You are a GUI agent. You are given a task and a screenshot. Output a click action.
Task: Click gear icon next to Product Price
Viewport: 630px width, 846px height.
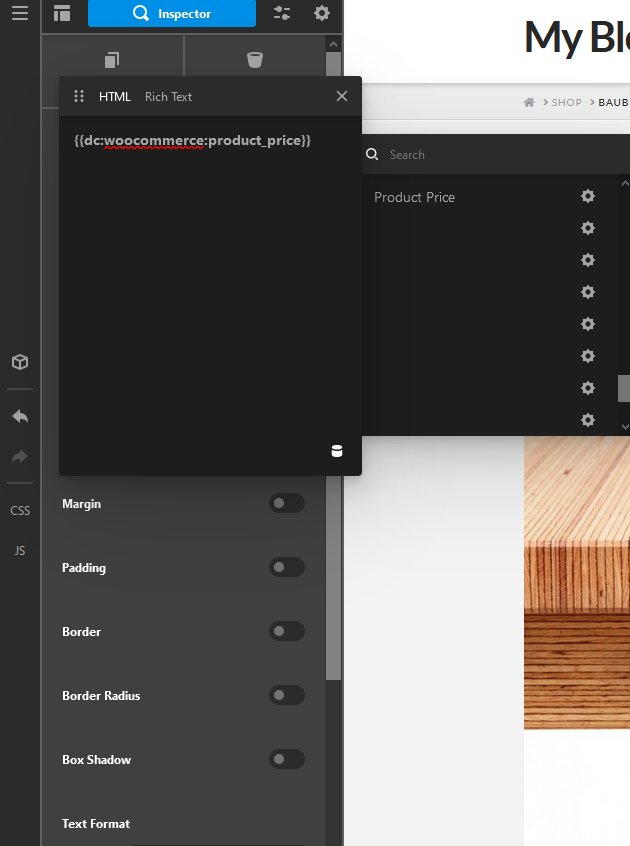point(588,197)
